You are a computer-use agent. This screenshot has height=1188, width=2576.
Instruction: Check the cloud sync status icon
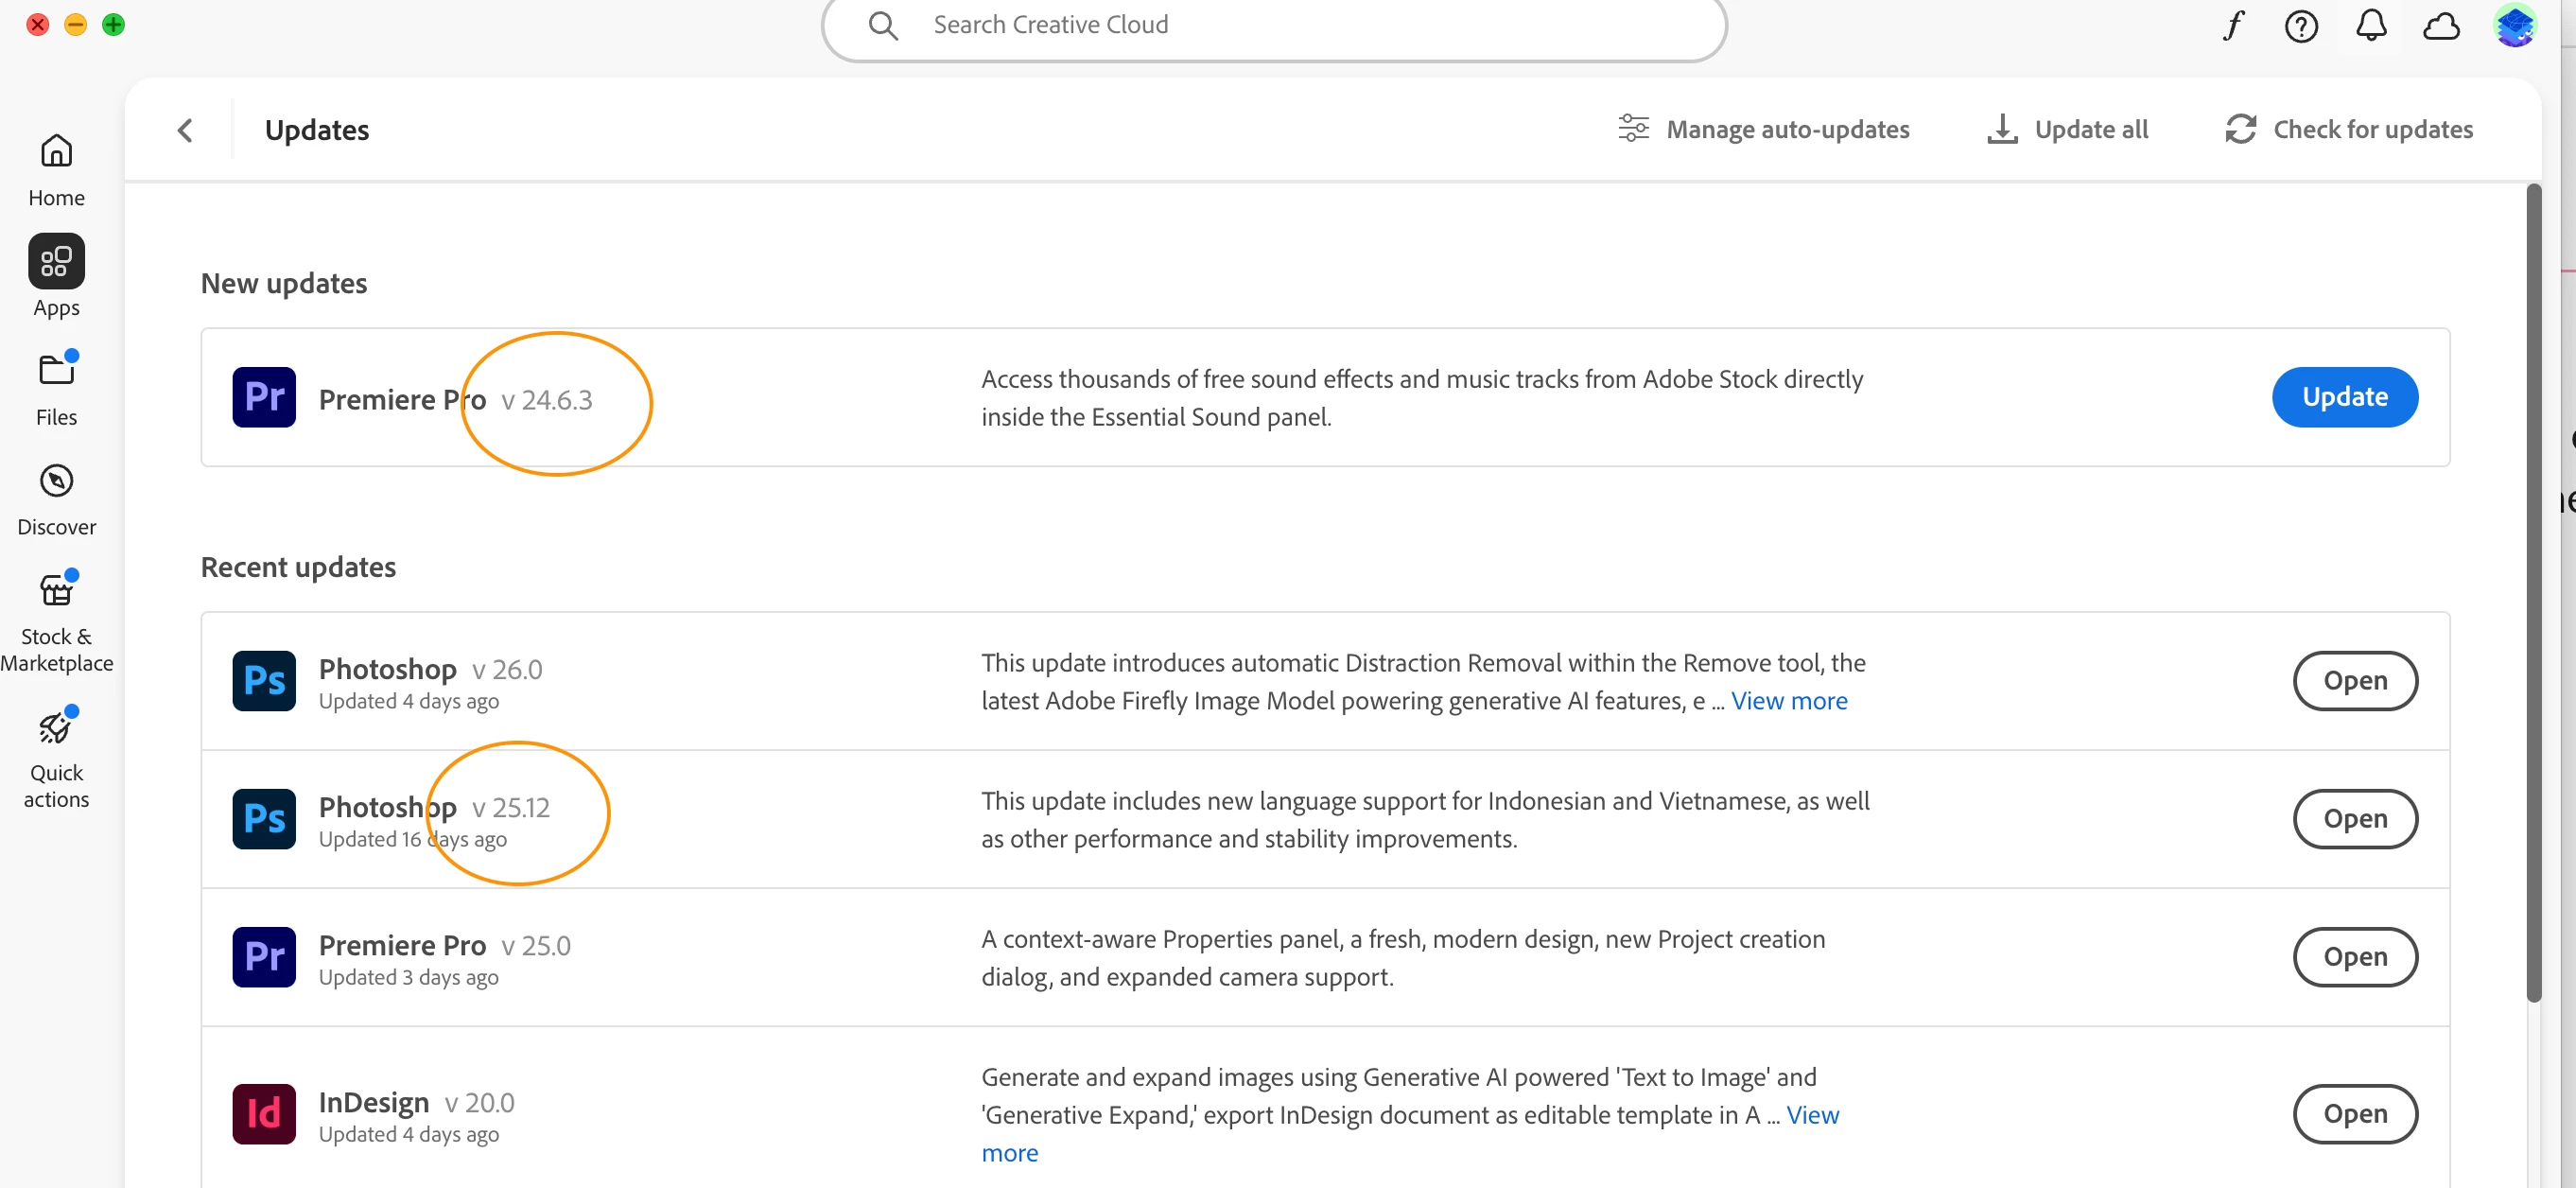pyautogui.click(x=2441, y=25)
